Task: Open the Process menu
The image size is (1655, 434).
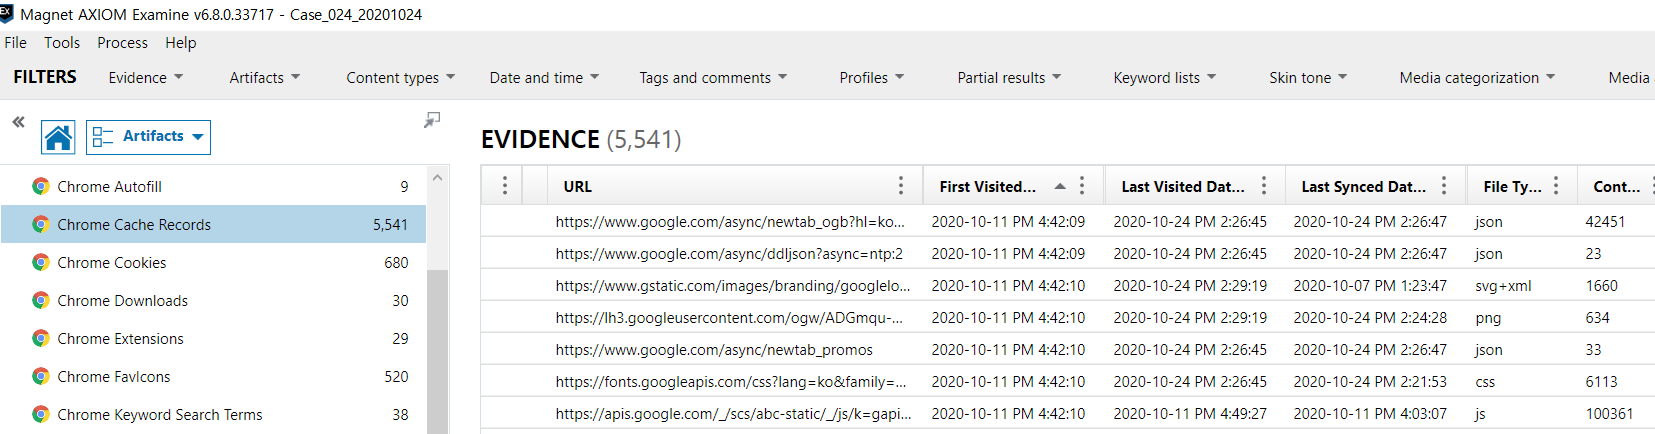Action: pyautogui.click(x=122, y=42)
